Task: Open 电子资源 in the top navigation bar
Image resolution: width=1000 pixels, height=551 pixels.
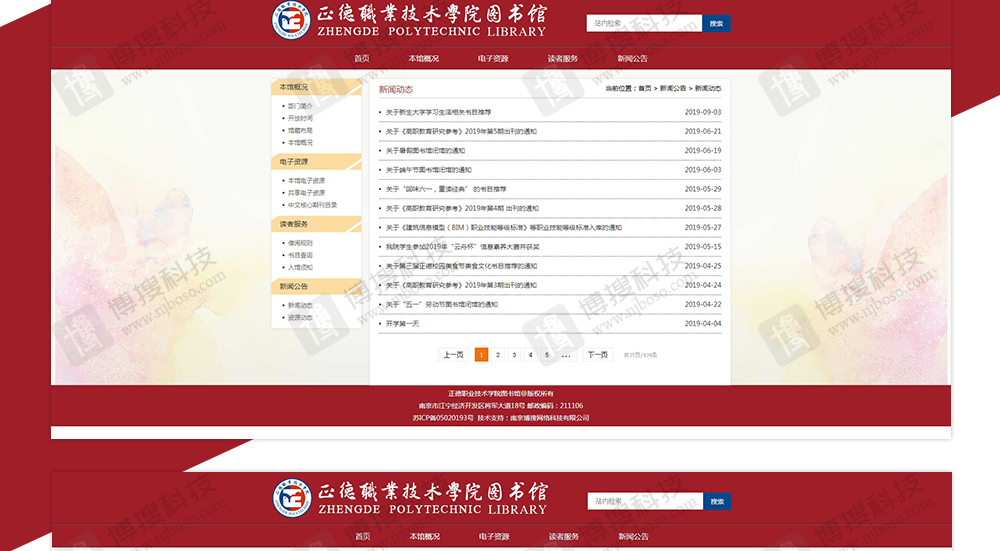Action: point(493,58)
